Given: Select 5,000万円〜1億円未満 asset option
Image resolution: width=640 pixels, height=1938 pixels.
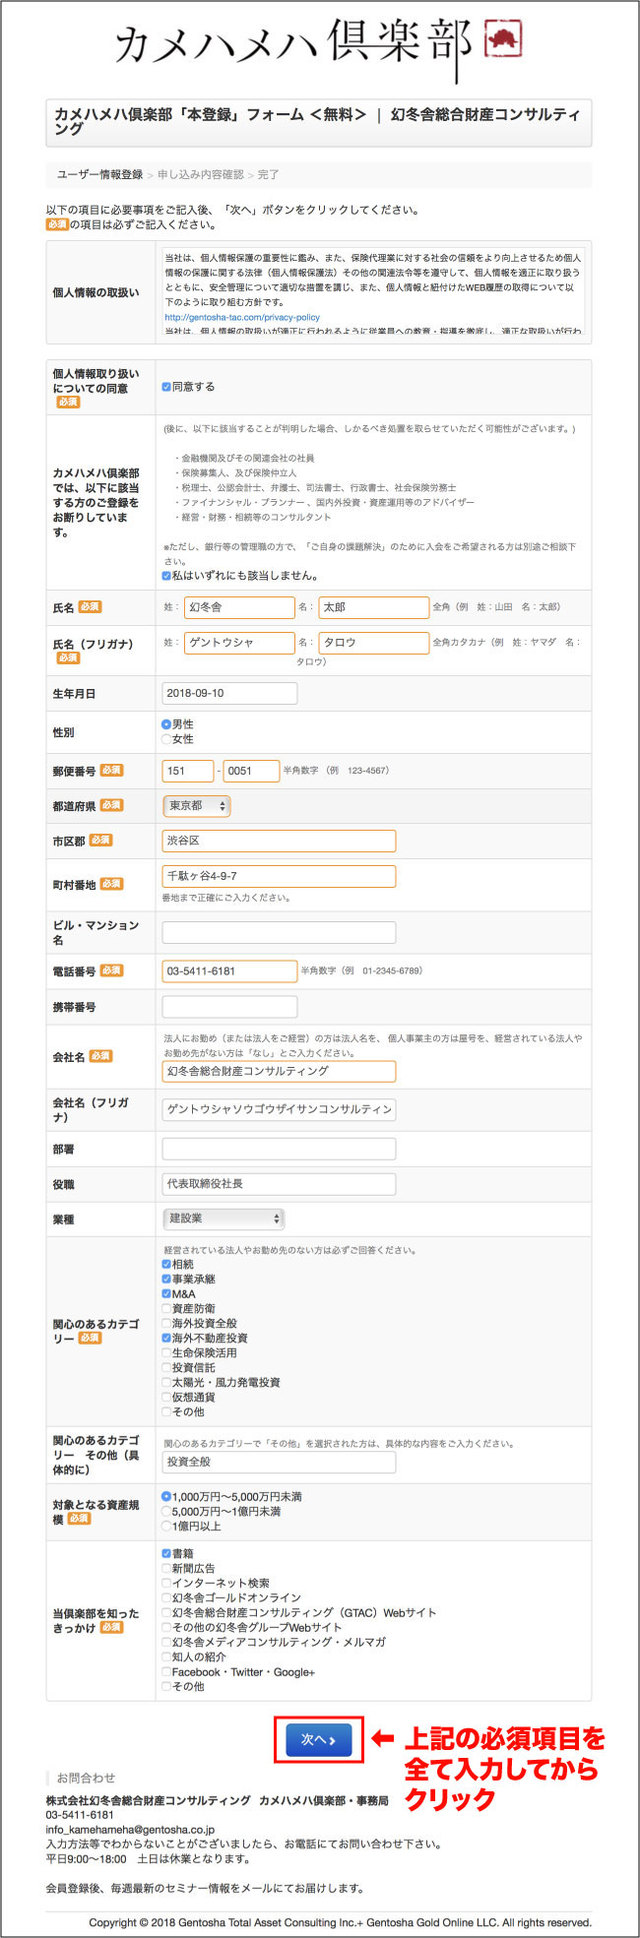Looking at the screenshot, I should [166, 1511].
